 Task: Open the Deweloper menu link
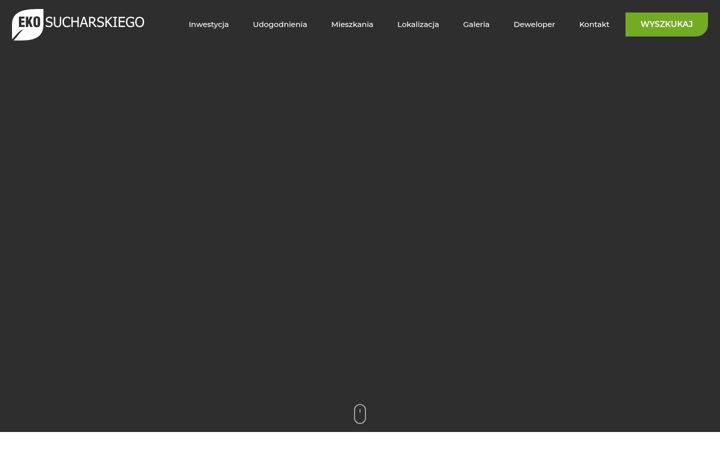coord(534,24)
